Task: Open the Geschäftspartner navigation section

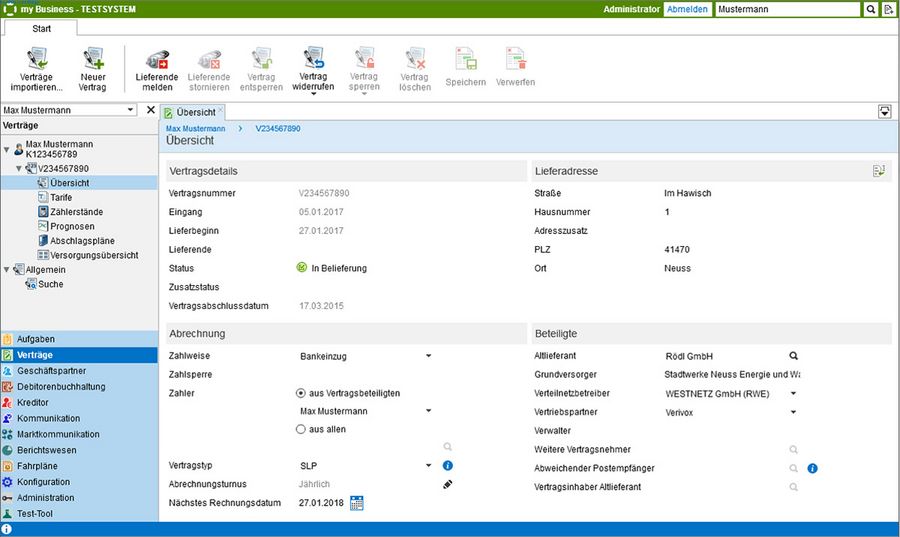Action: pyautogui.click(x=79, y=371)
